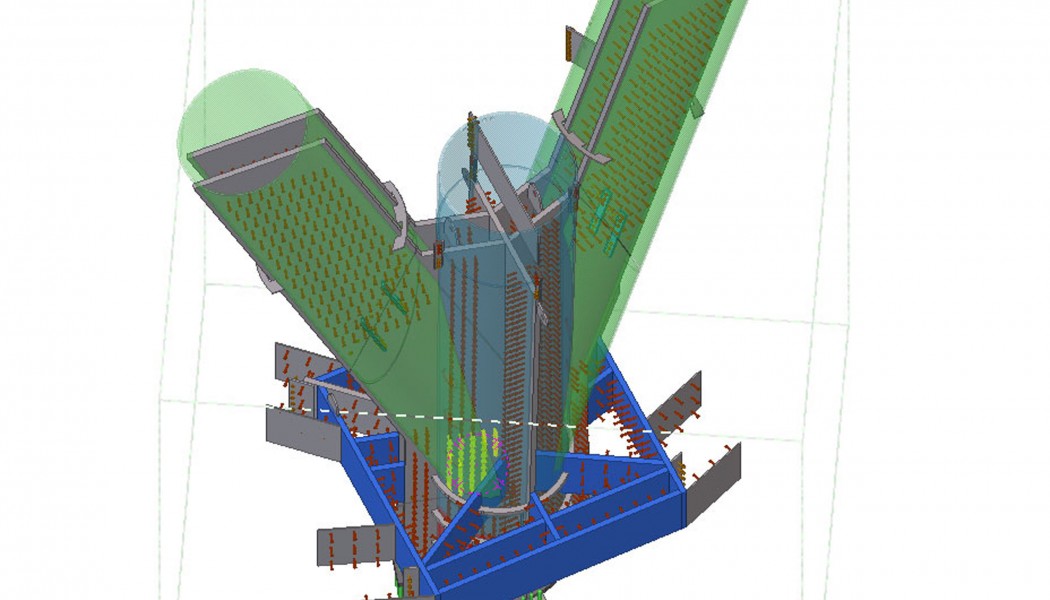The image size is (1050, 600).
Task: Select the curved gray ring plate at cylinder base
Action: pos(500,507)
